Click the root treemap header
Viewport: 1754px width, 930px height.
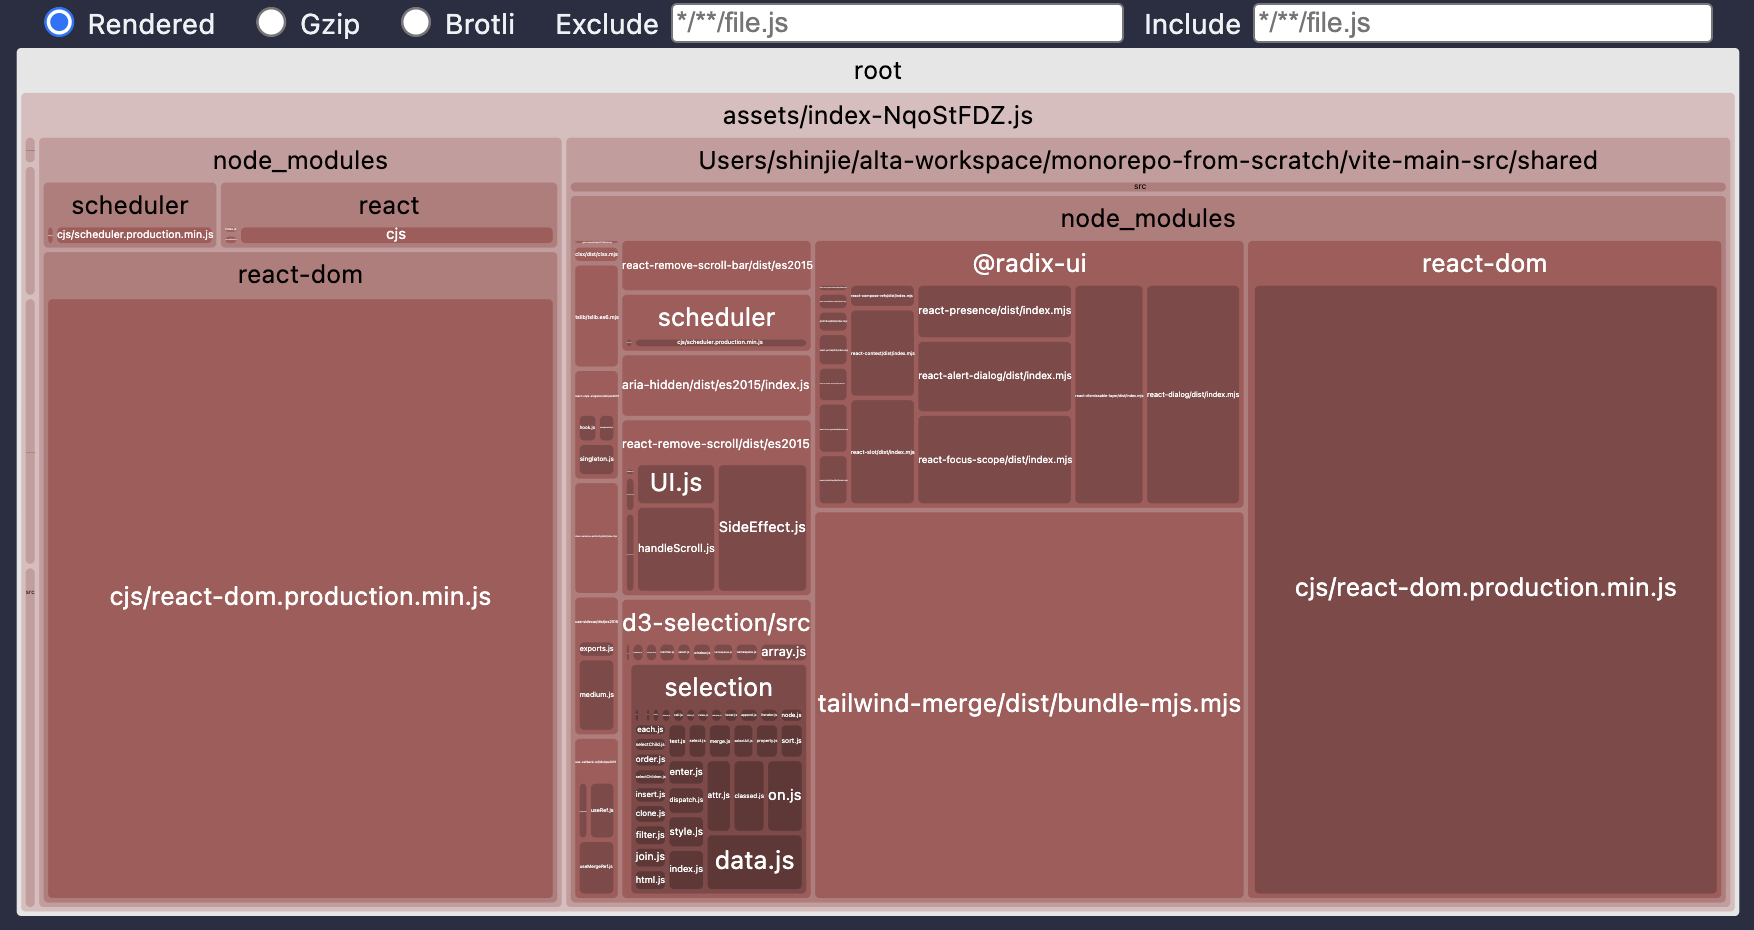click(877, 70)
